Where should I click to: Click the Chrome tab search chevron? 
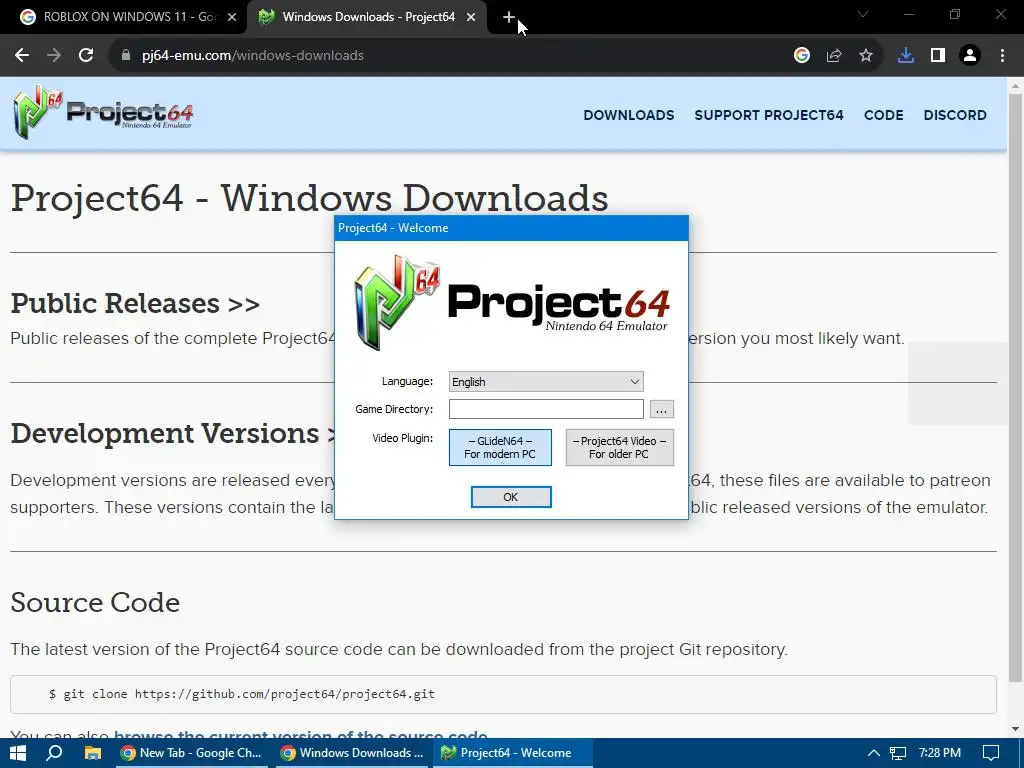coord(863,14)
